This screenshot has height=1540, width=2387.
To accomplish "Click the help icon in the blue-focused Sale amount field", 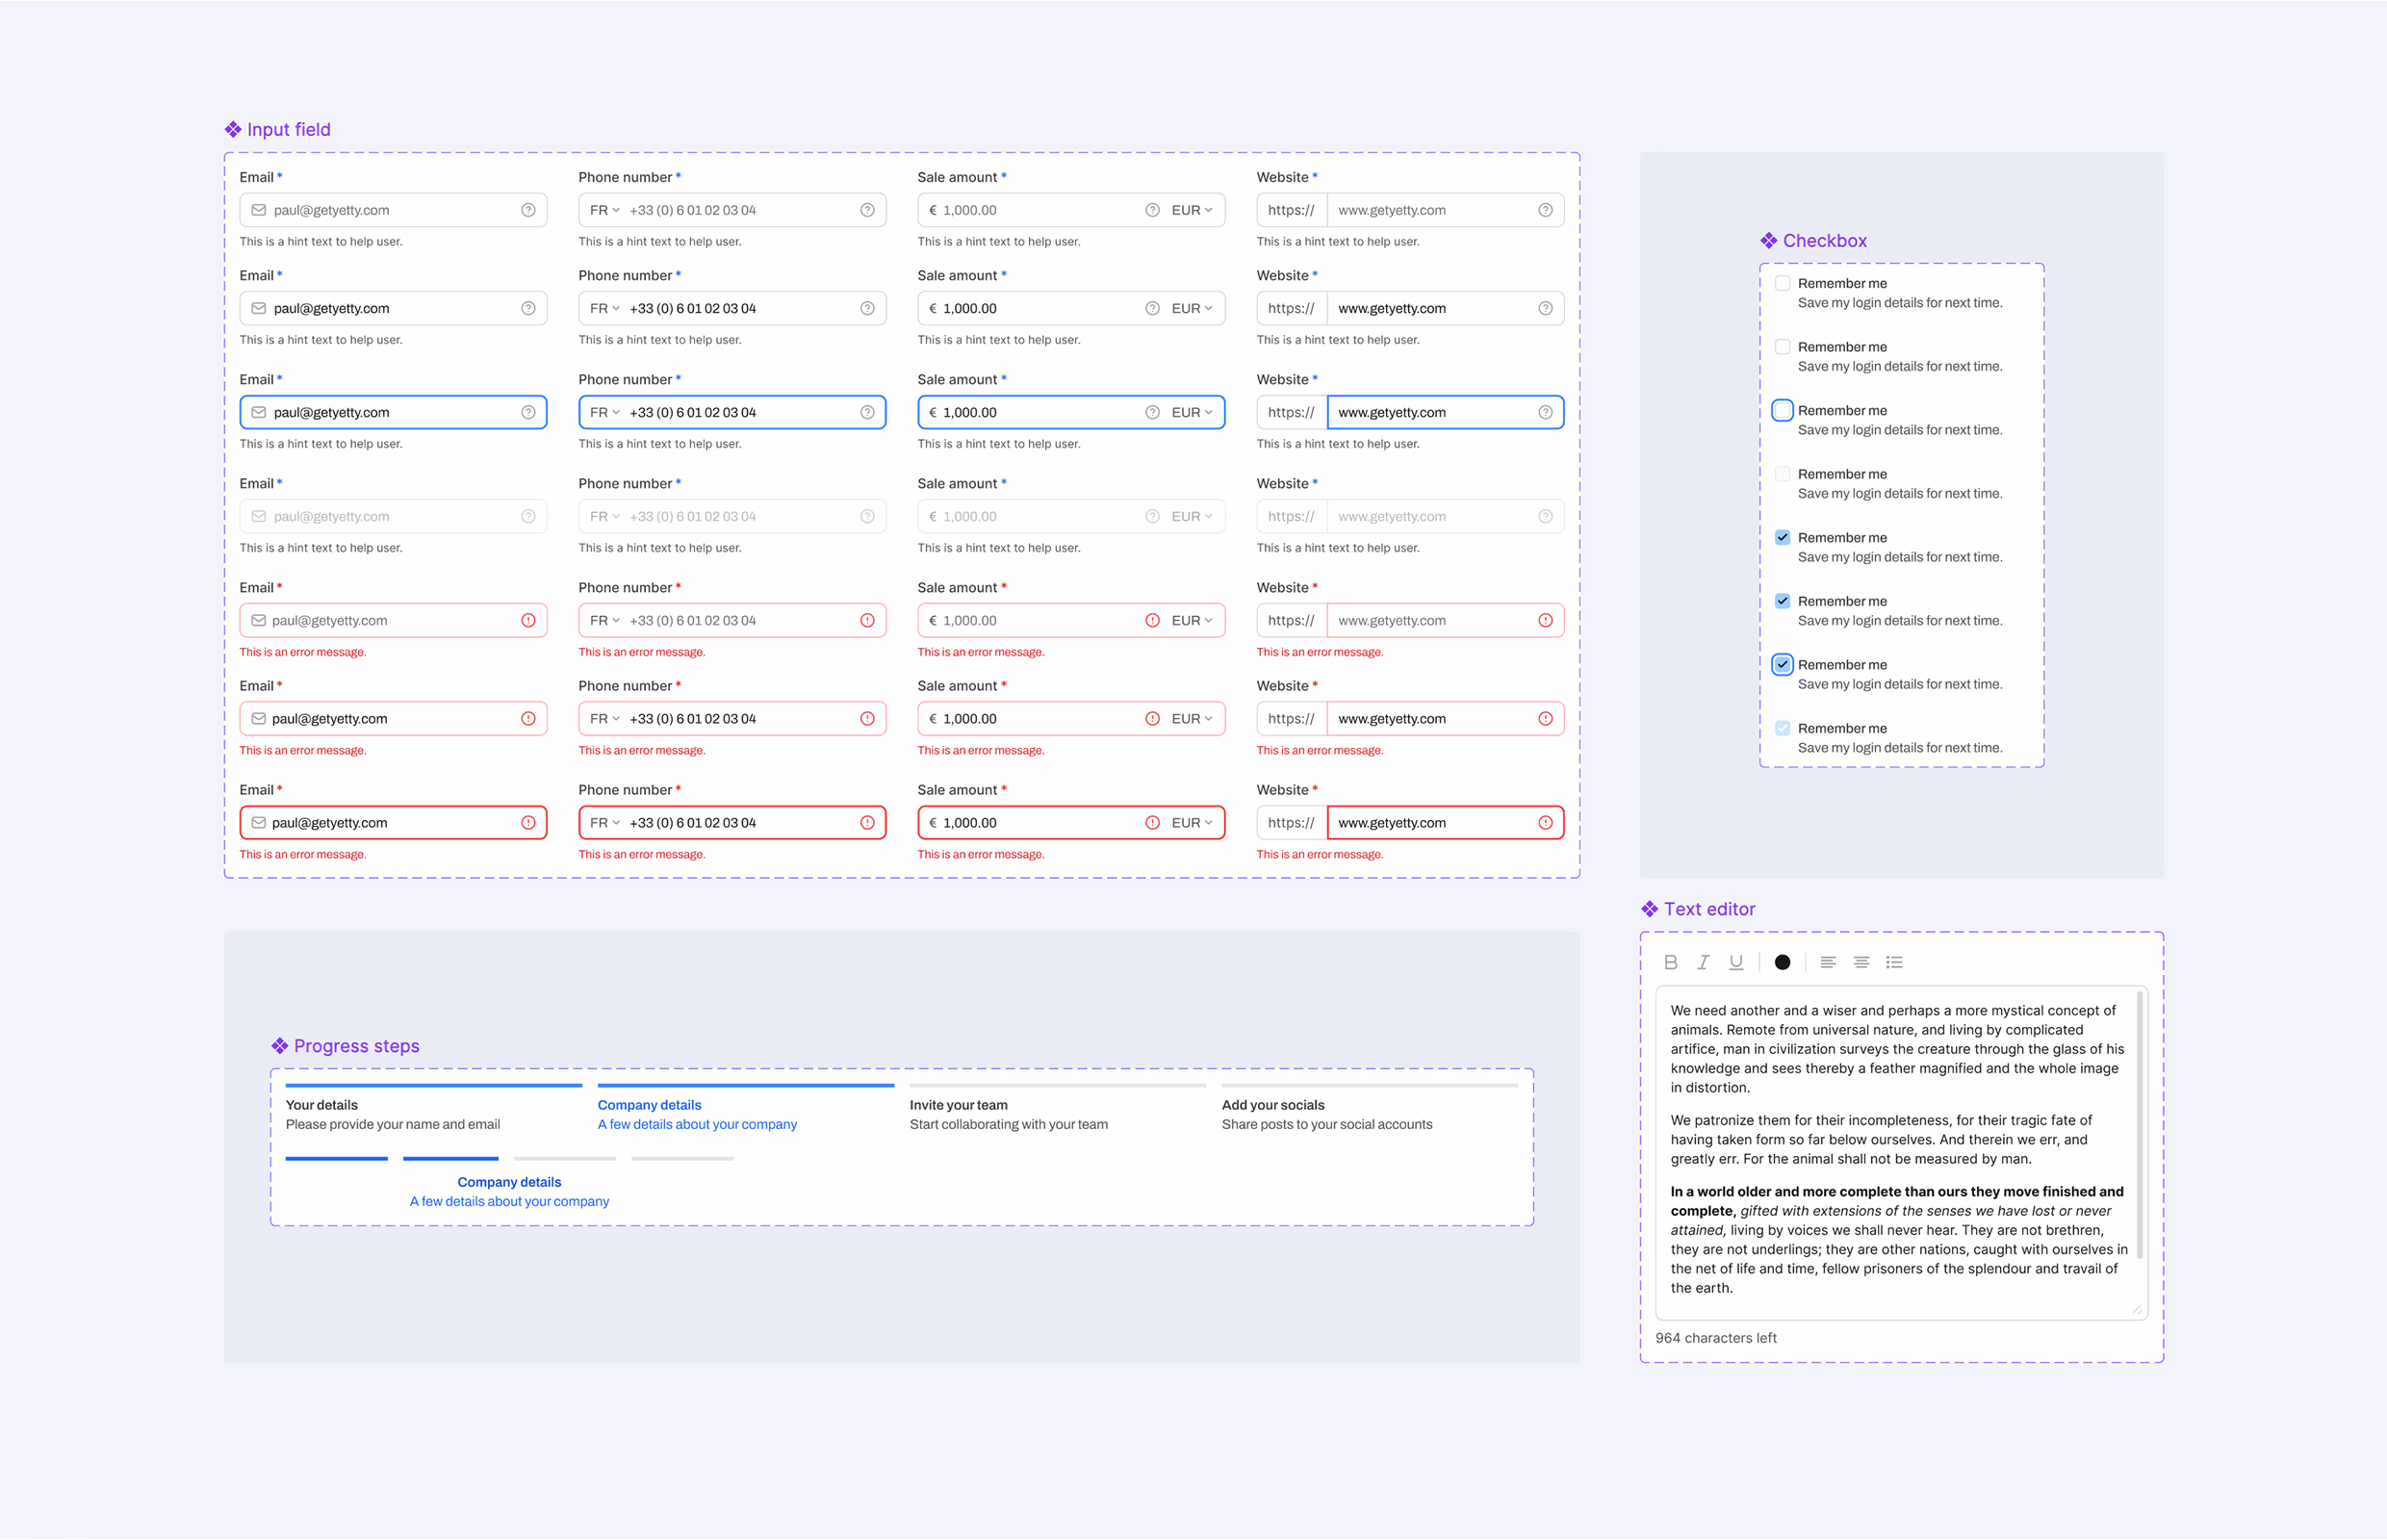I will 1152,412.
